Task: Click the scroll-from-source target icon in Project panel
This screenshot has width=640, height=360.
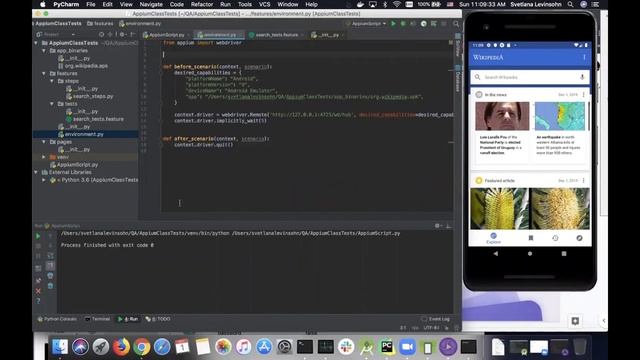Action: coord(101,35)
